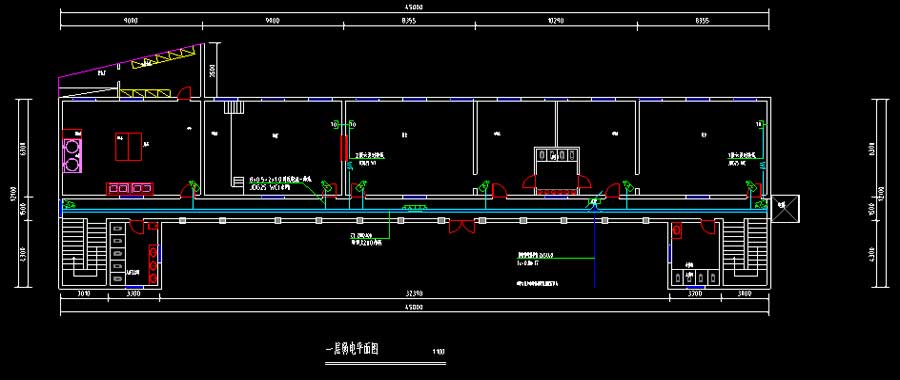Click the red triple-circle fixture in left washroom
Screen dimensions: 900x380
point(153,265)
